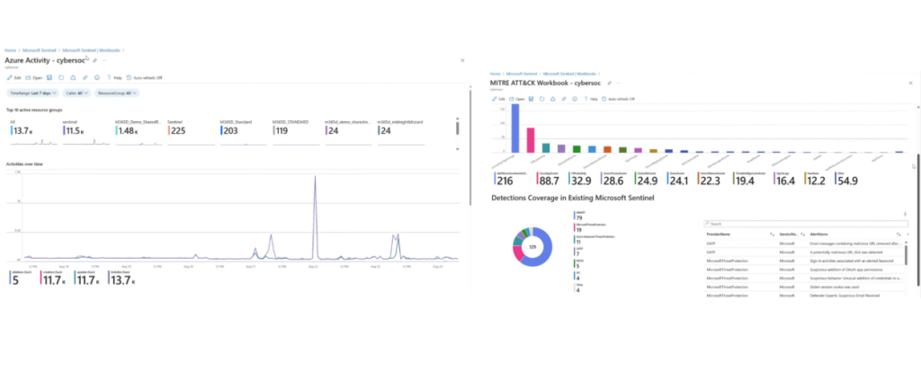Click the pin icon in Azure Activity toolbar
The height and width of the screenshot is (371, 921).
pyautogui.click(x=85, y=77)
